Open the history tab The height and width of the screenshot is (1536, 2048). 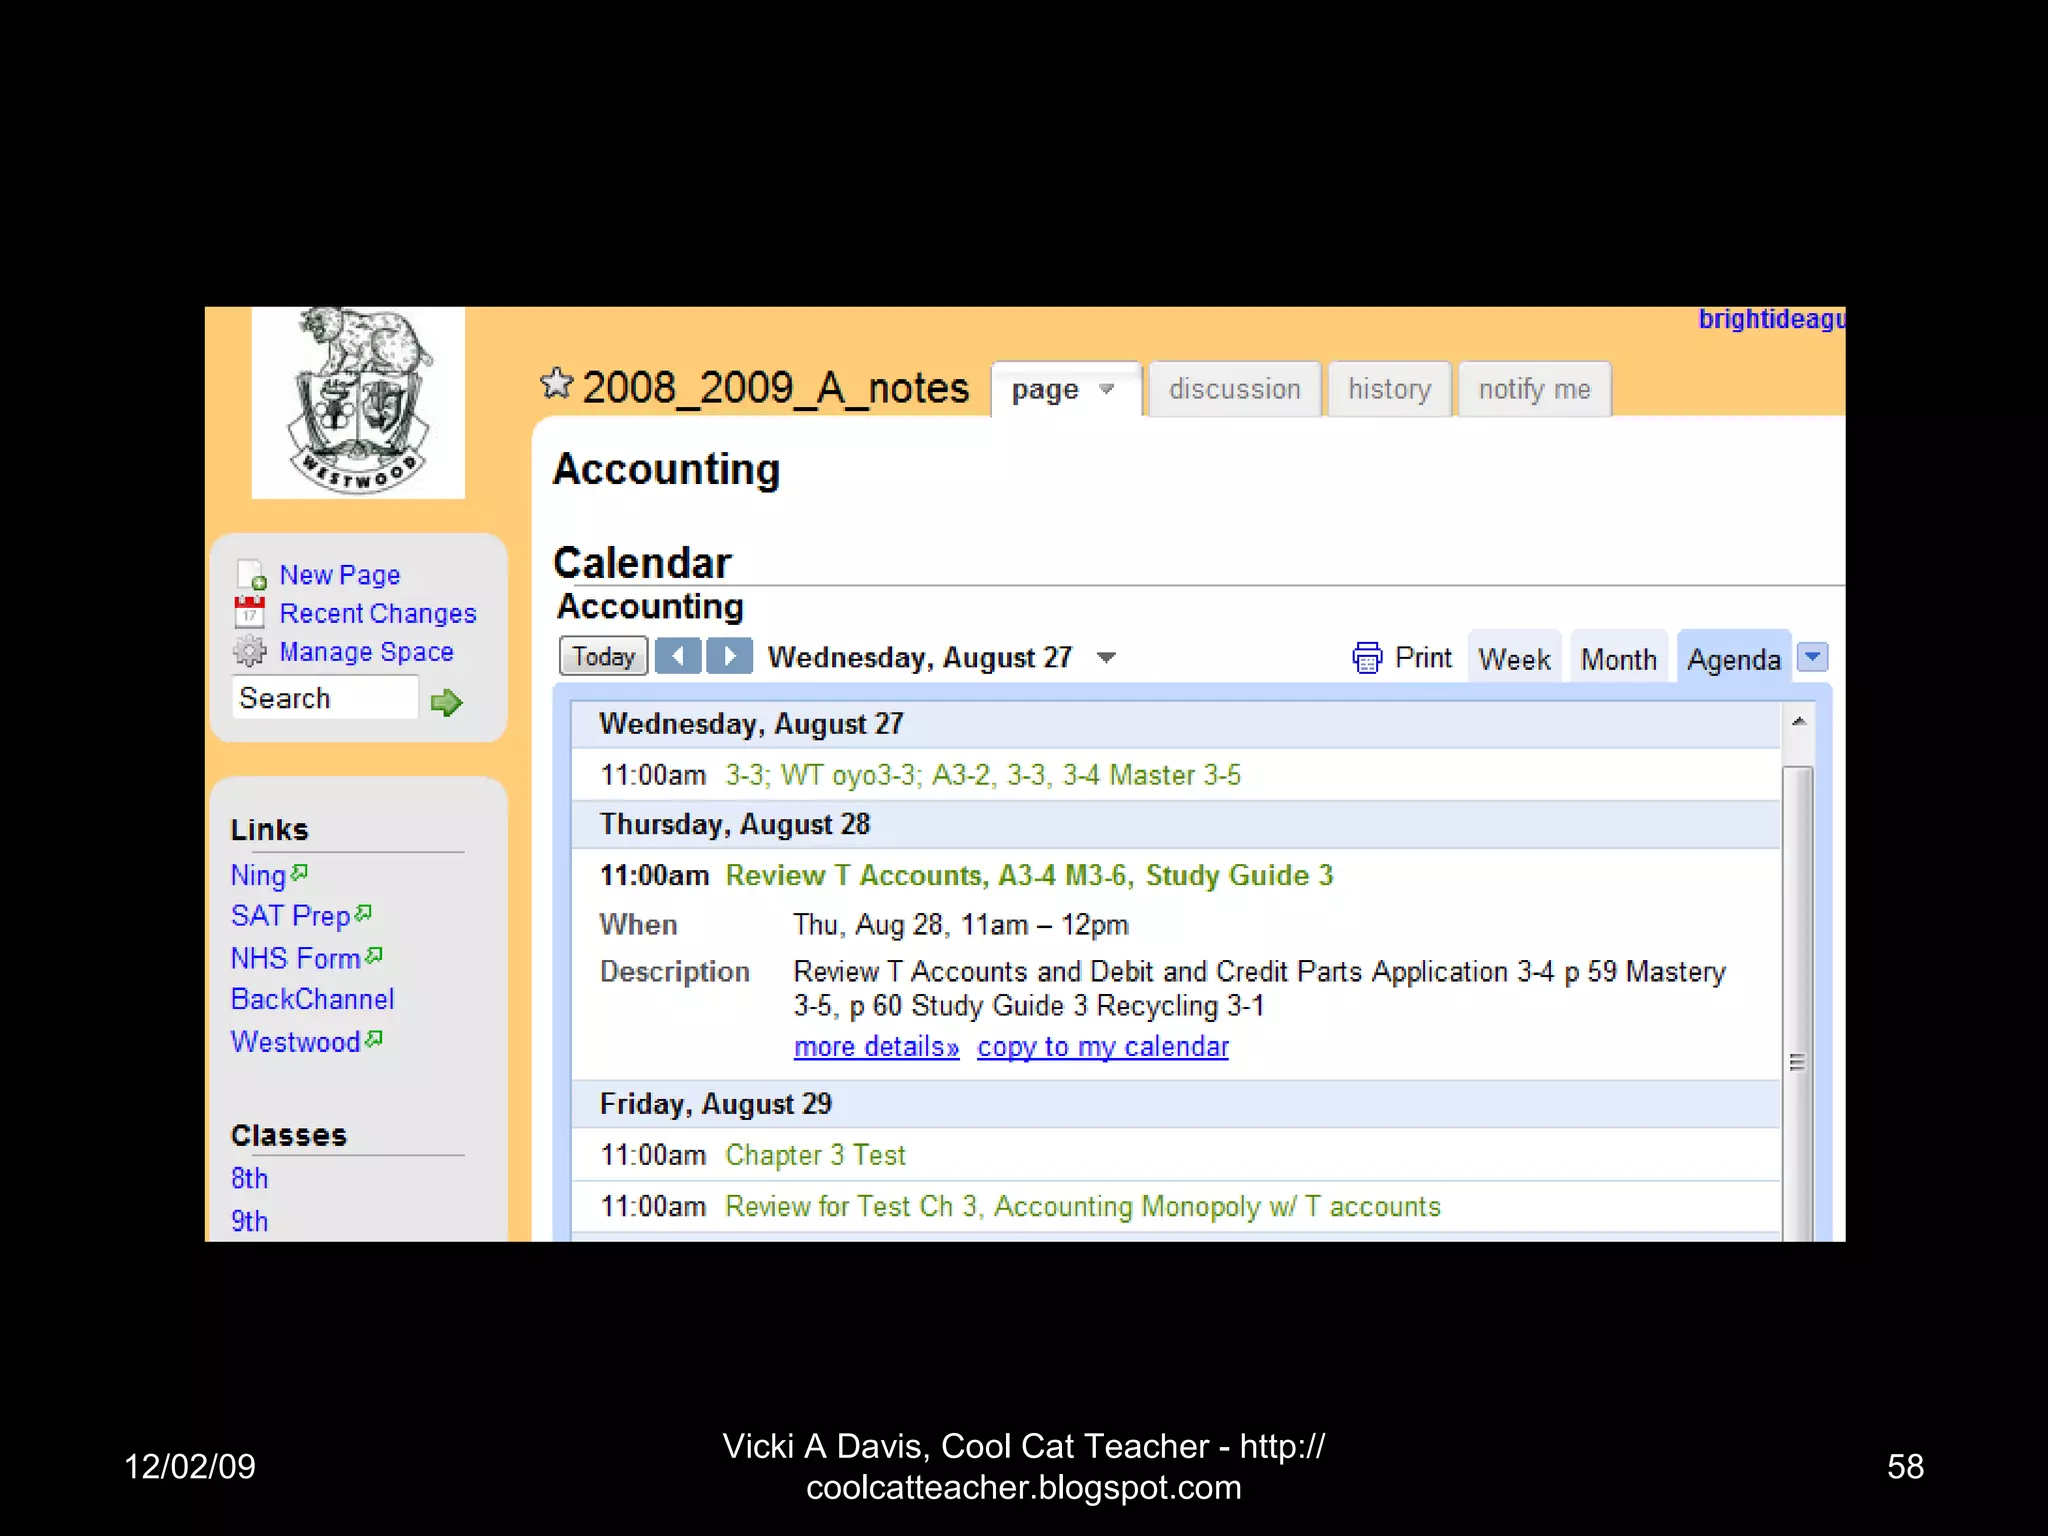[x=1389, y=389]
